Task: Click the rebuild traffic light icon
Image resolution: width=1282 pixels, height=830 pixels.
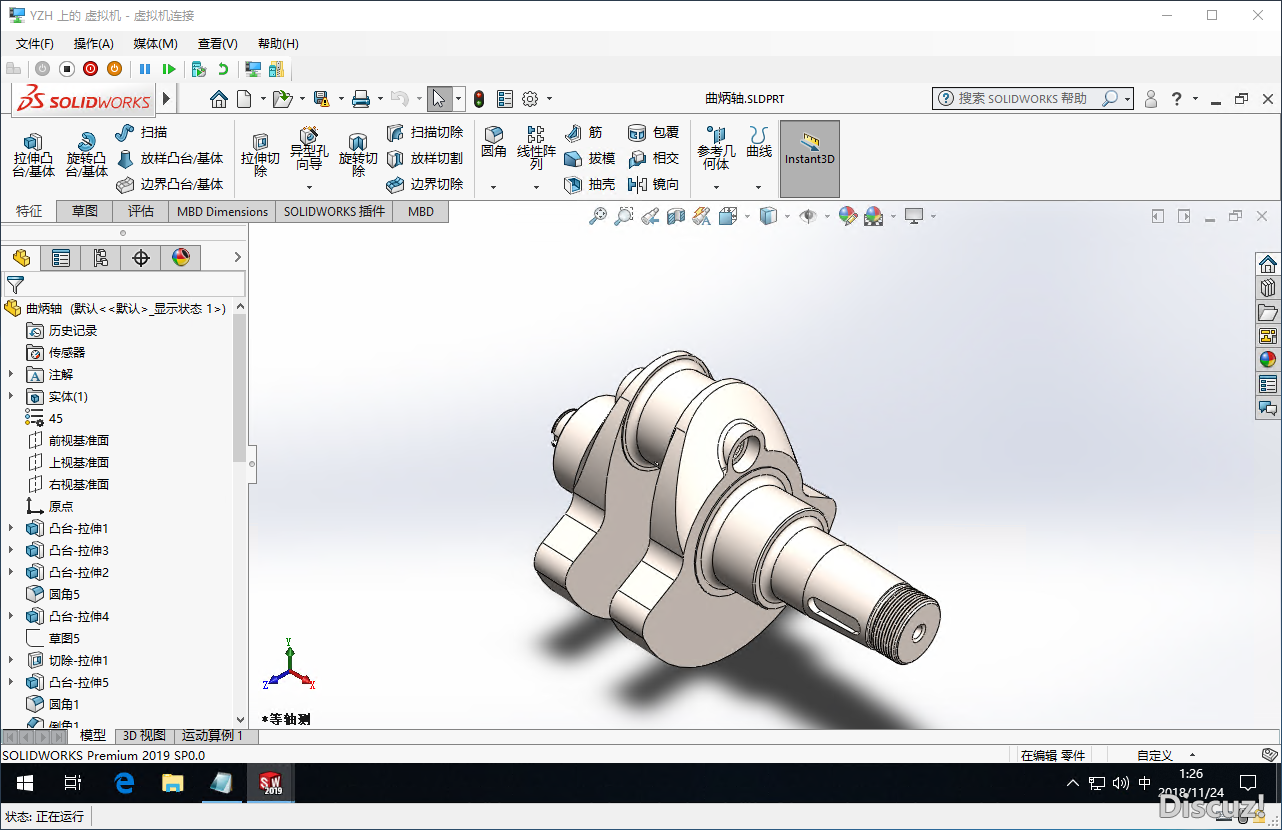Action: point(479,99)
